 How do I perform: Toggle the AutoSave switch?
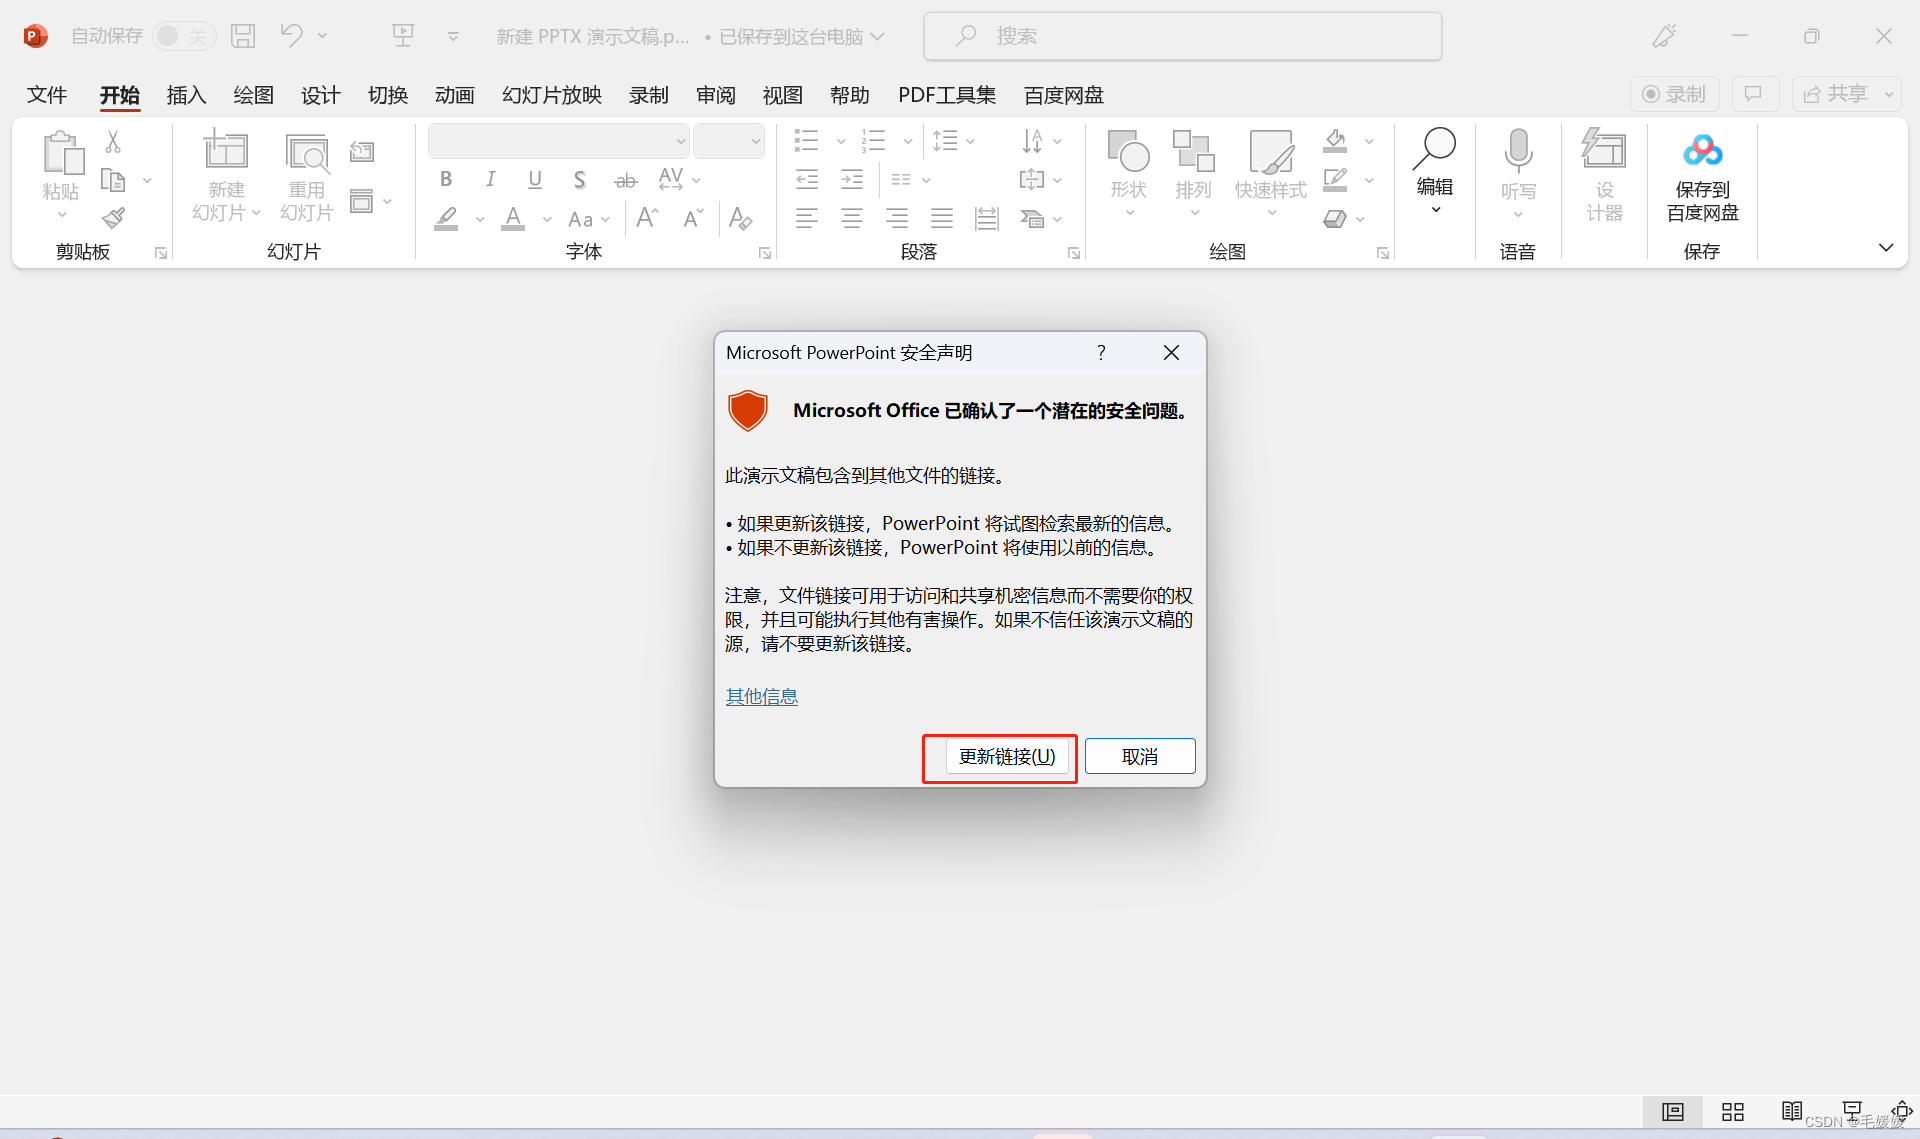[x=184, y=36]
